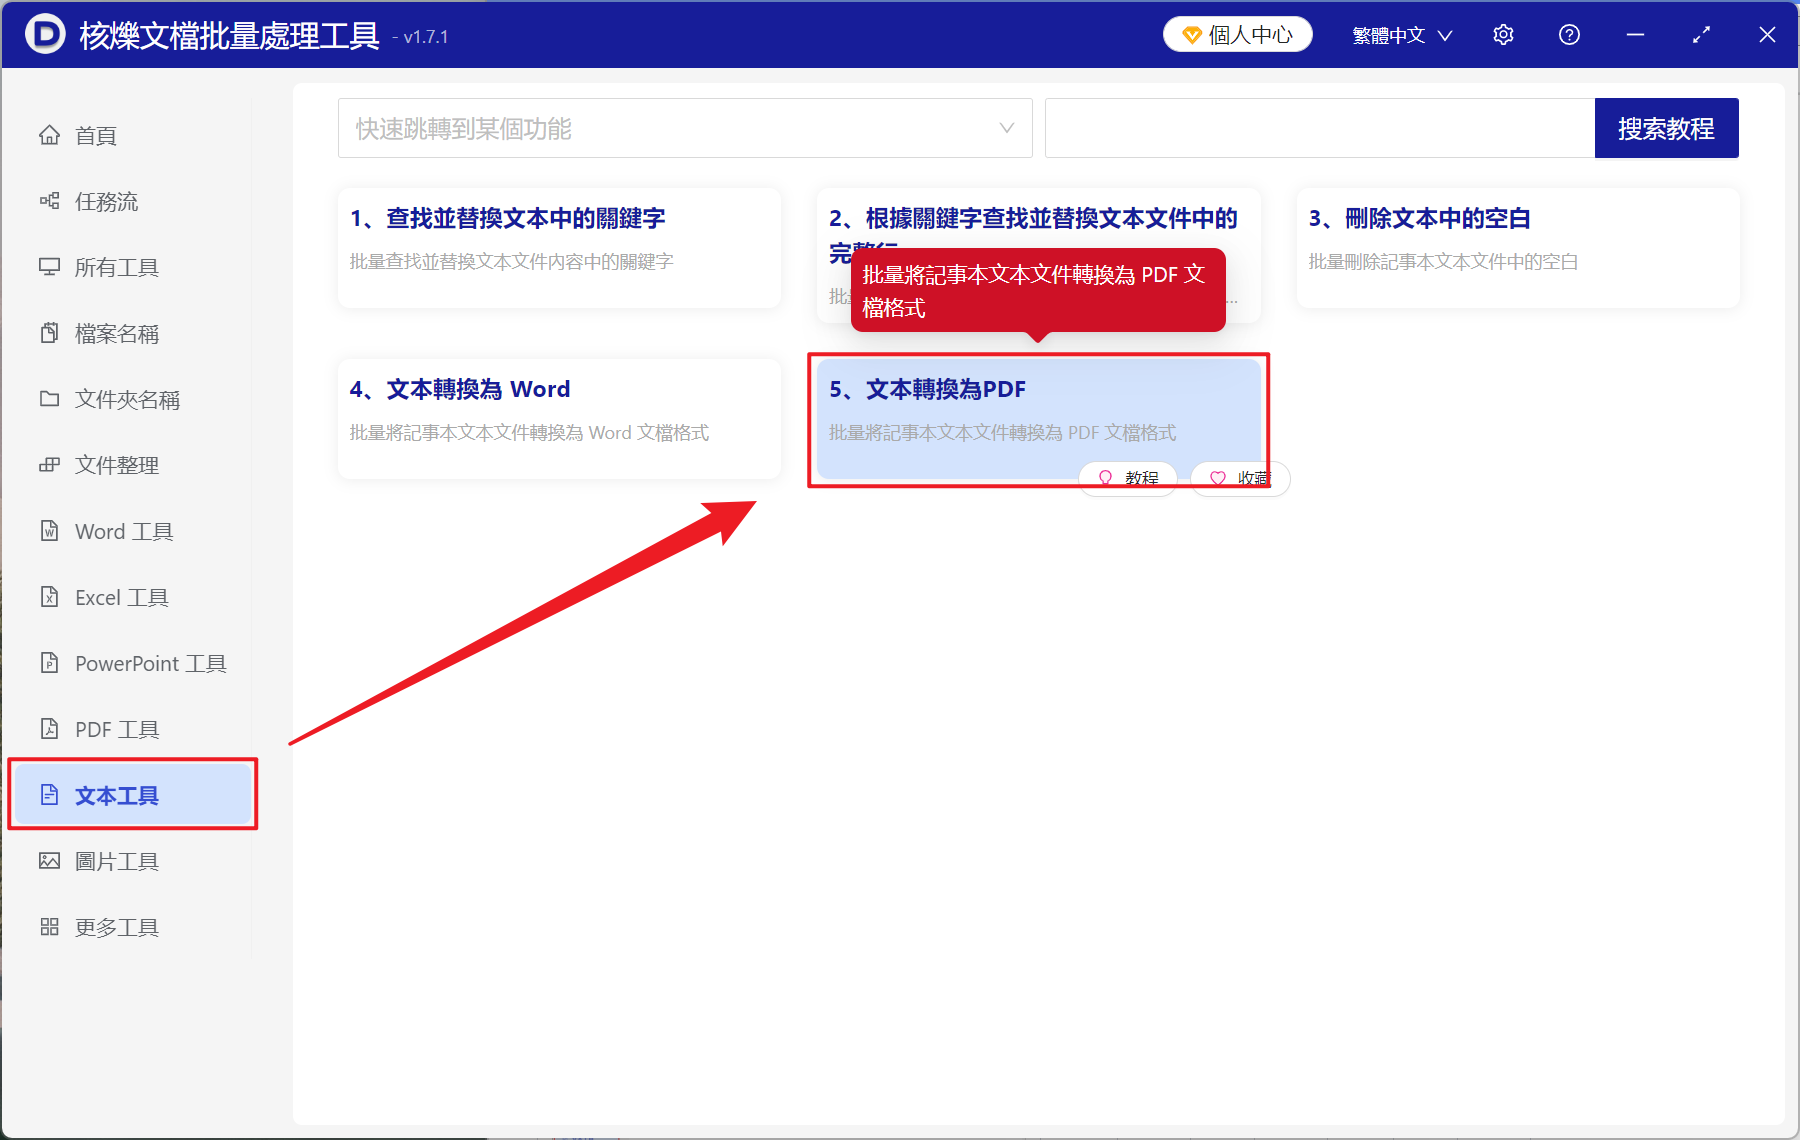
Task: Open Excel 工具 in the sidebar
Action: pos(132,597)
